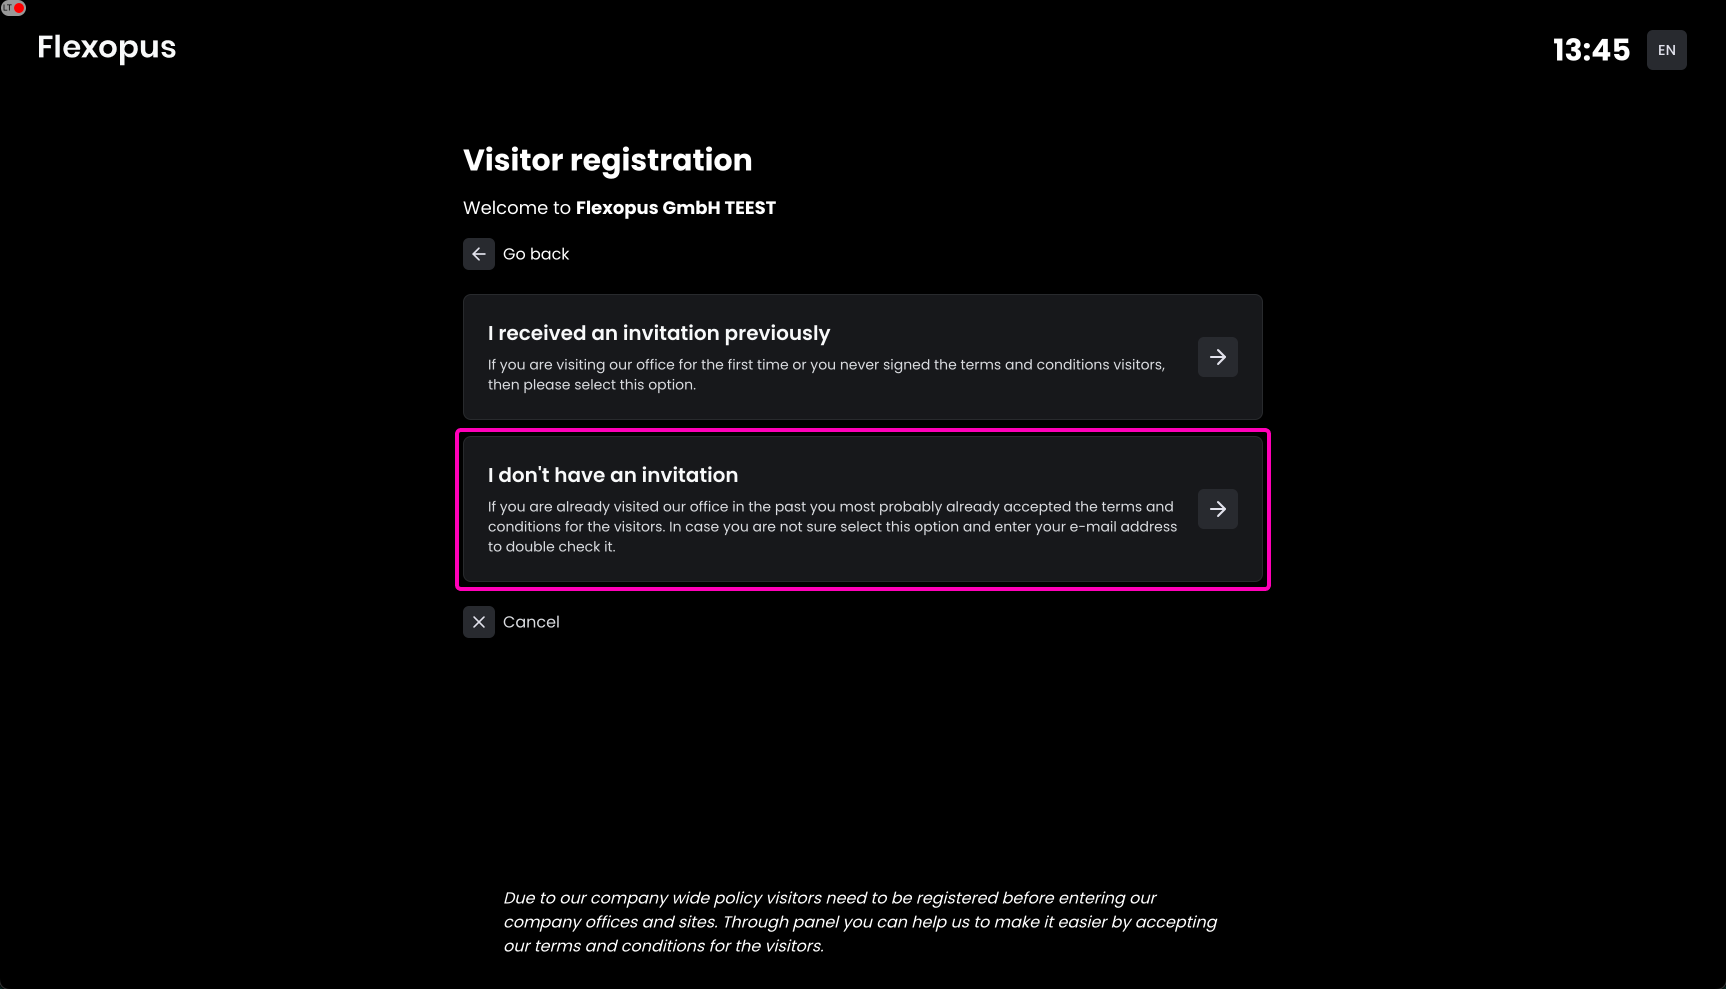Viewport: 1726px width, 989px height.
Task: Click the arrow beside 'I received an invitation previously'
Action: click(x=1217, y=357)
